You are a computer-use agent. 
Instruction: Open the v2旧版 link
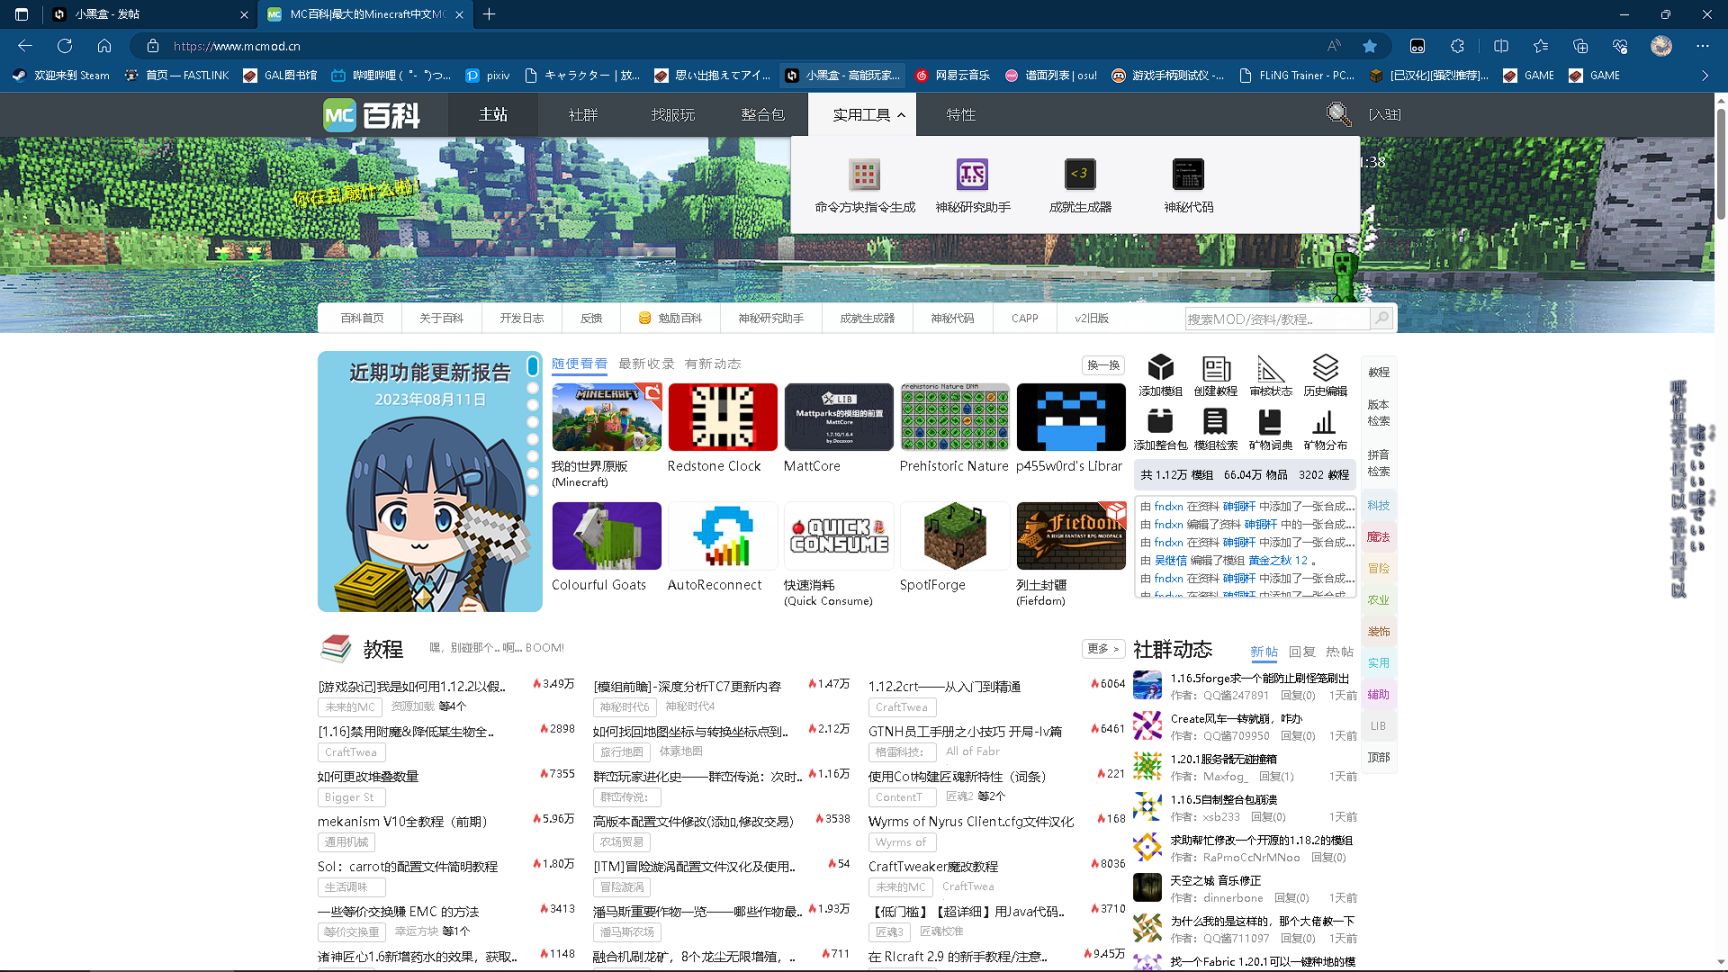point(1092,318)
